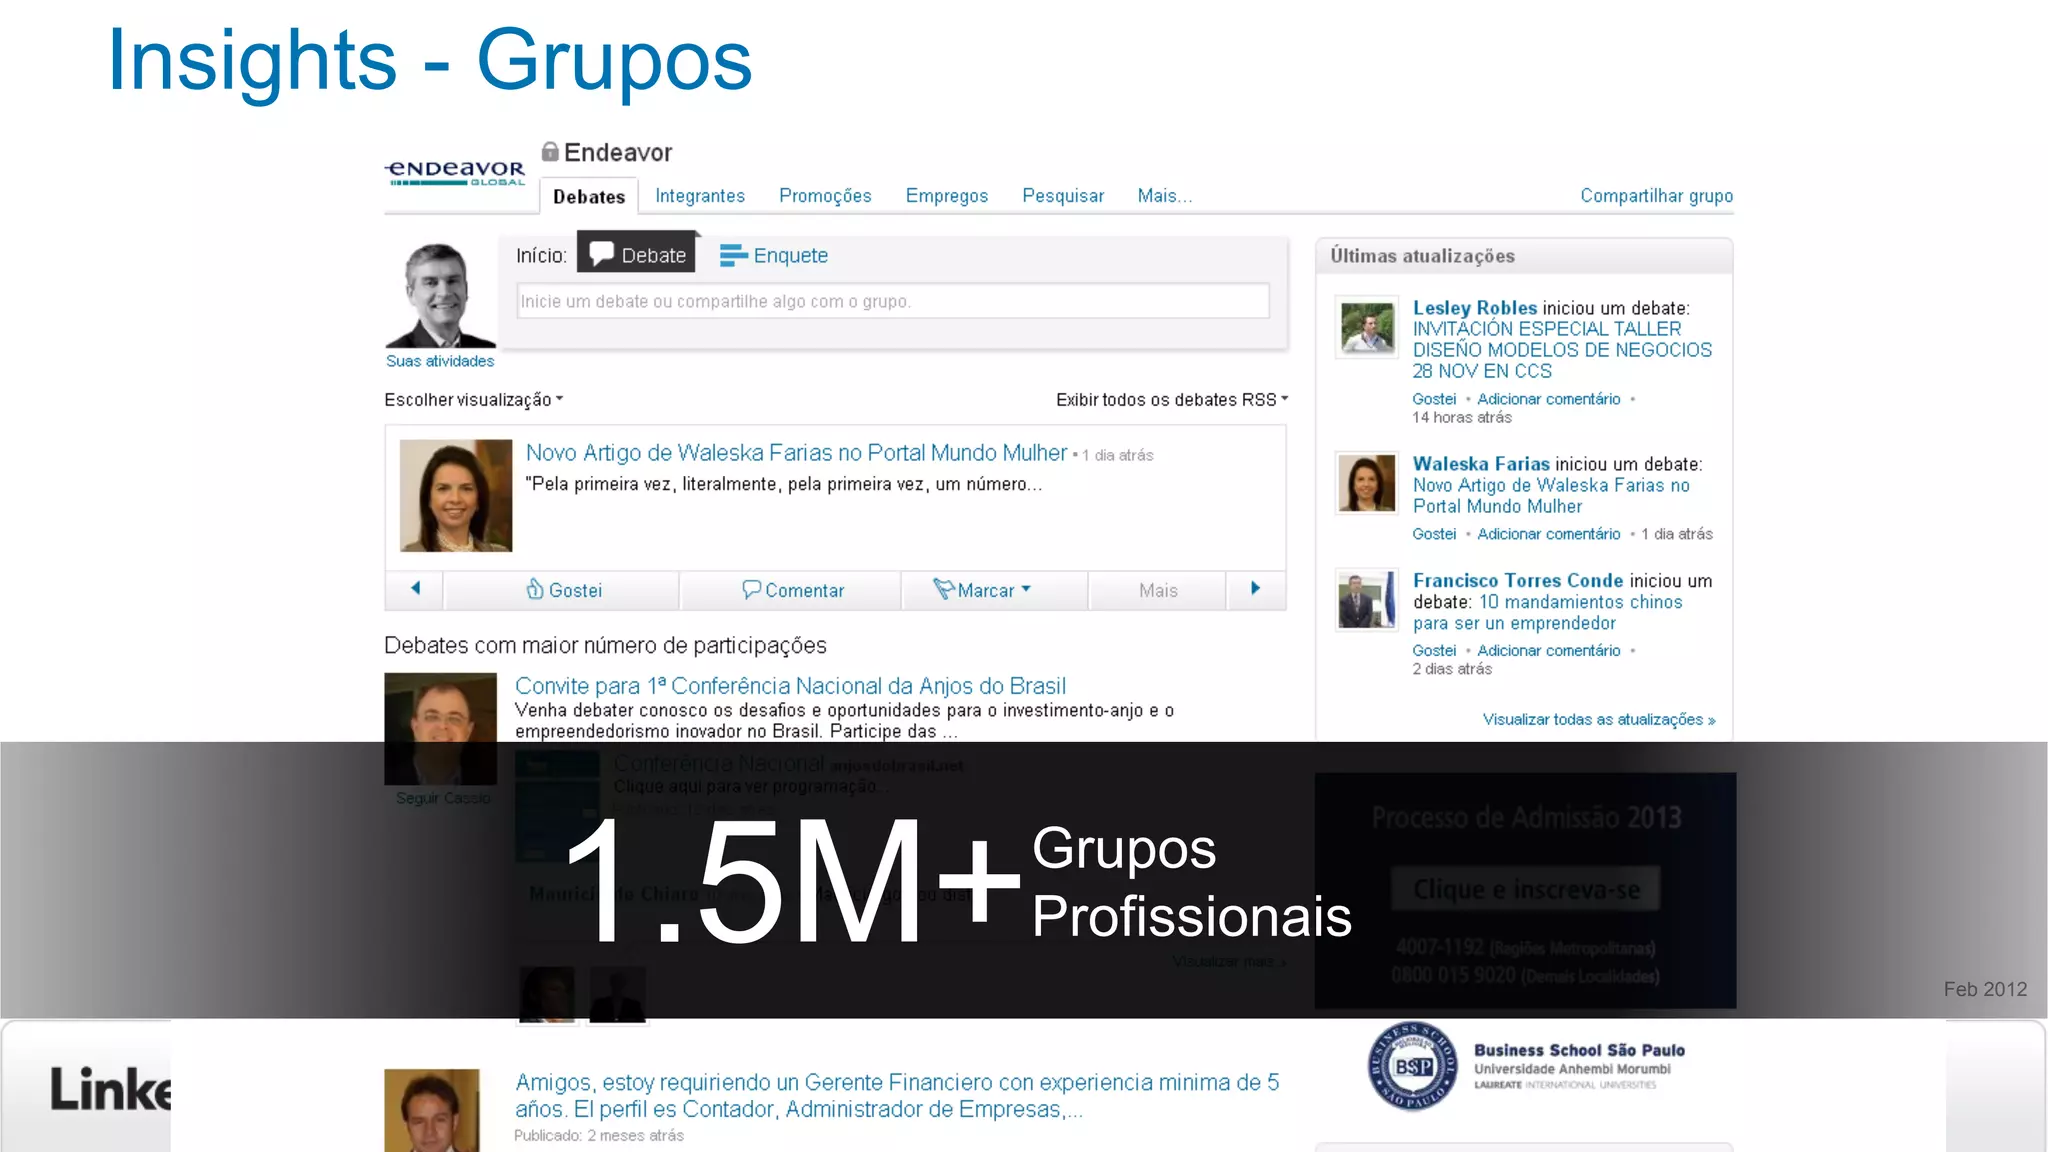Select the Debate speech bubble button
The height and width of the screenshot is (1152, 2048).
coord(637,254)
